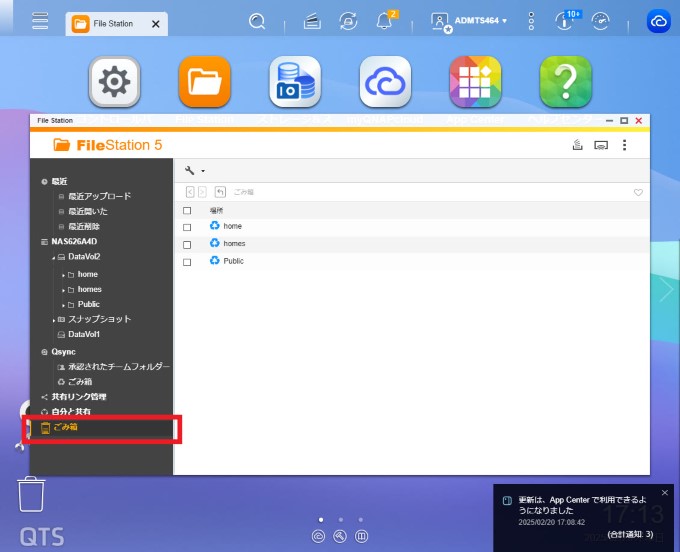Check the checkbox for home row
This screenshot has height=552, width=680.
click(187, 227)
